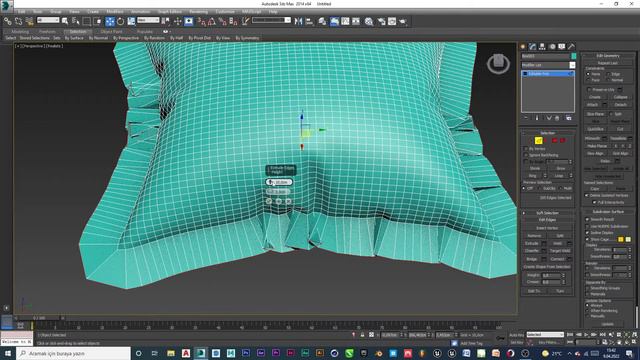
Task: Switch to the Modify command panel
Action: point(532,47)
